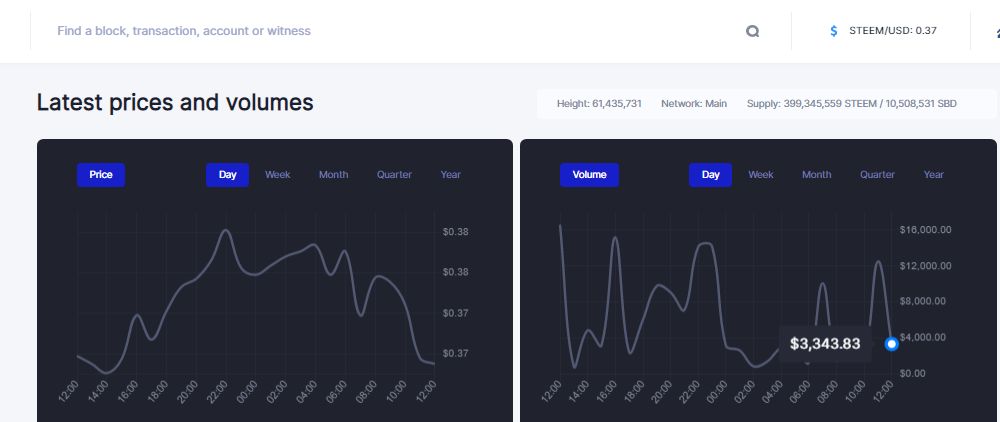Screen dimensions: 1000x422
Task: Click the $16,000.00 axis label
Action: click(x=925, y=230)
